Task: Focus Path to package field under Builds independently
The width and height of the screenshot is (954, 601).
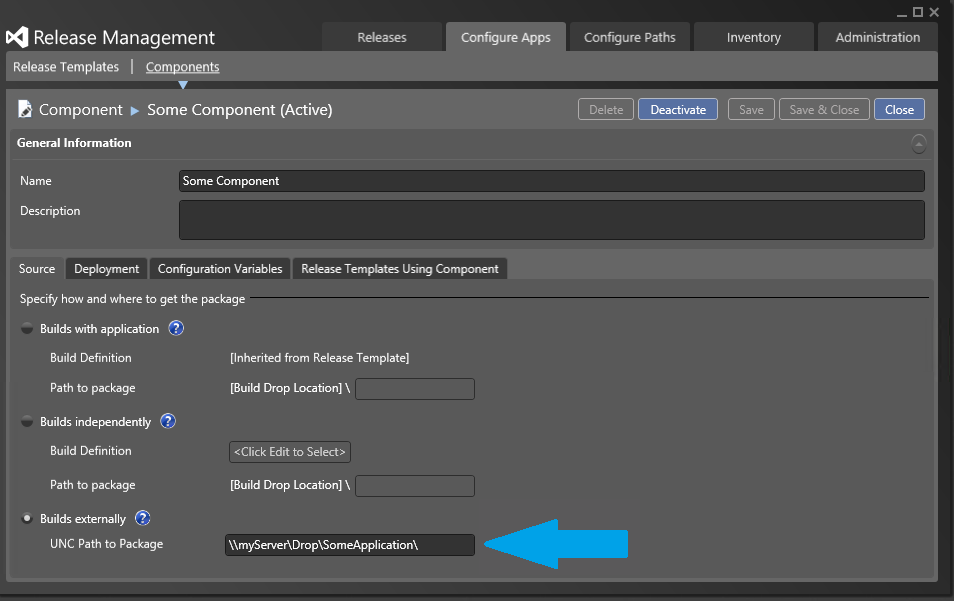Action: pyautogui.click(x=415, y=485)
